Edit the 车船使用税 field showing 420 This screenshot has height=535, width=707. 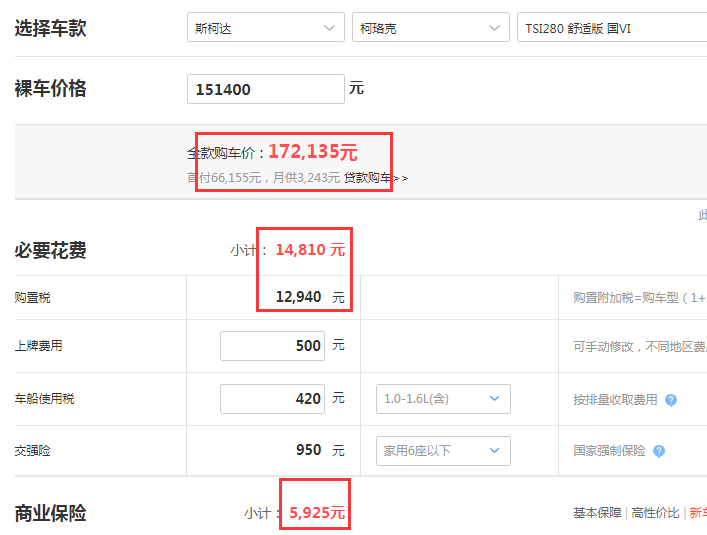[x=272, y=398]
